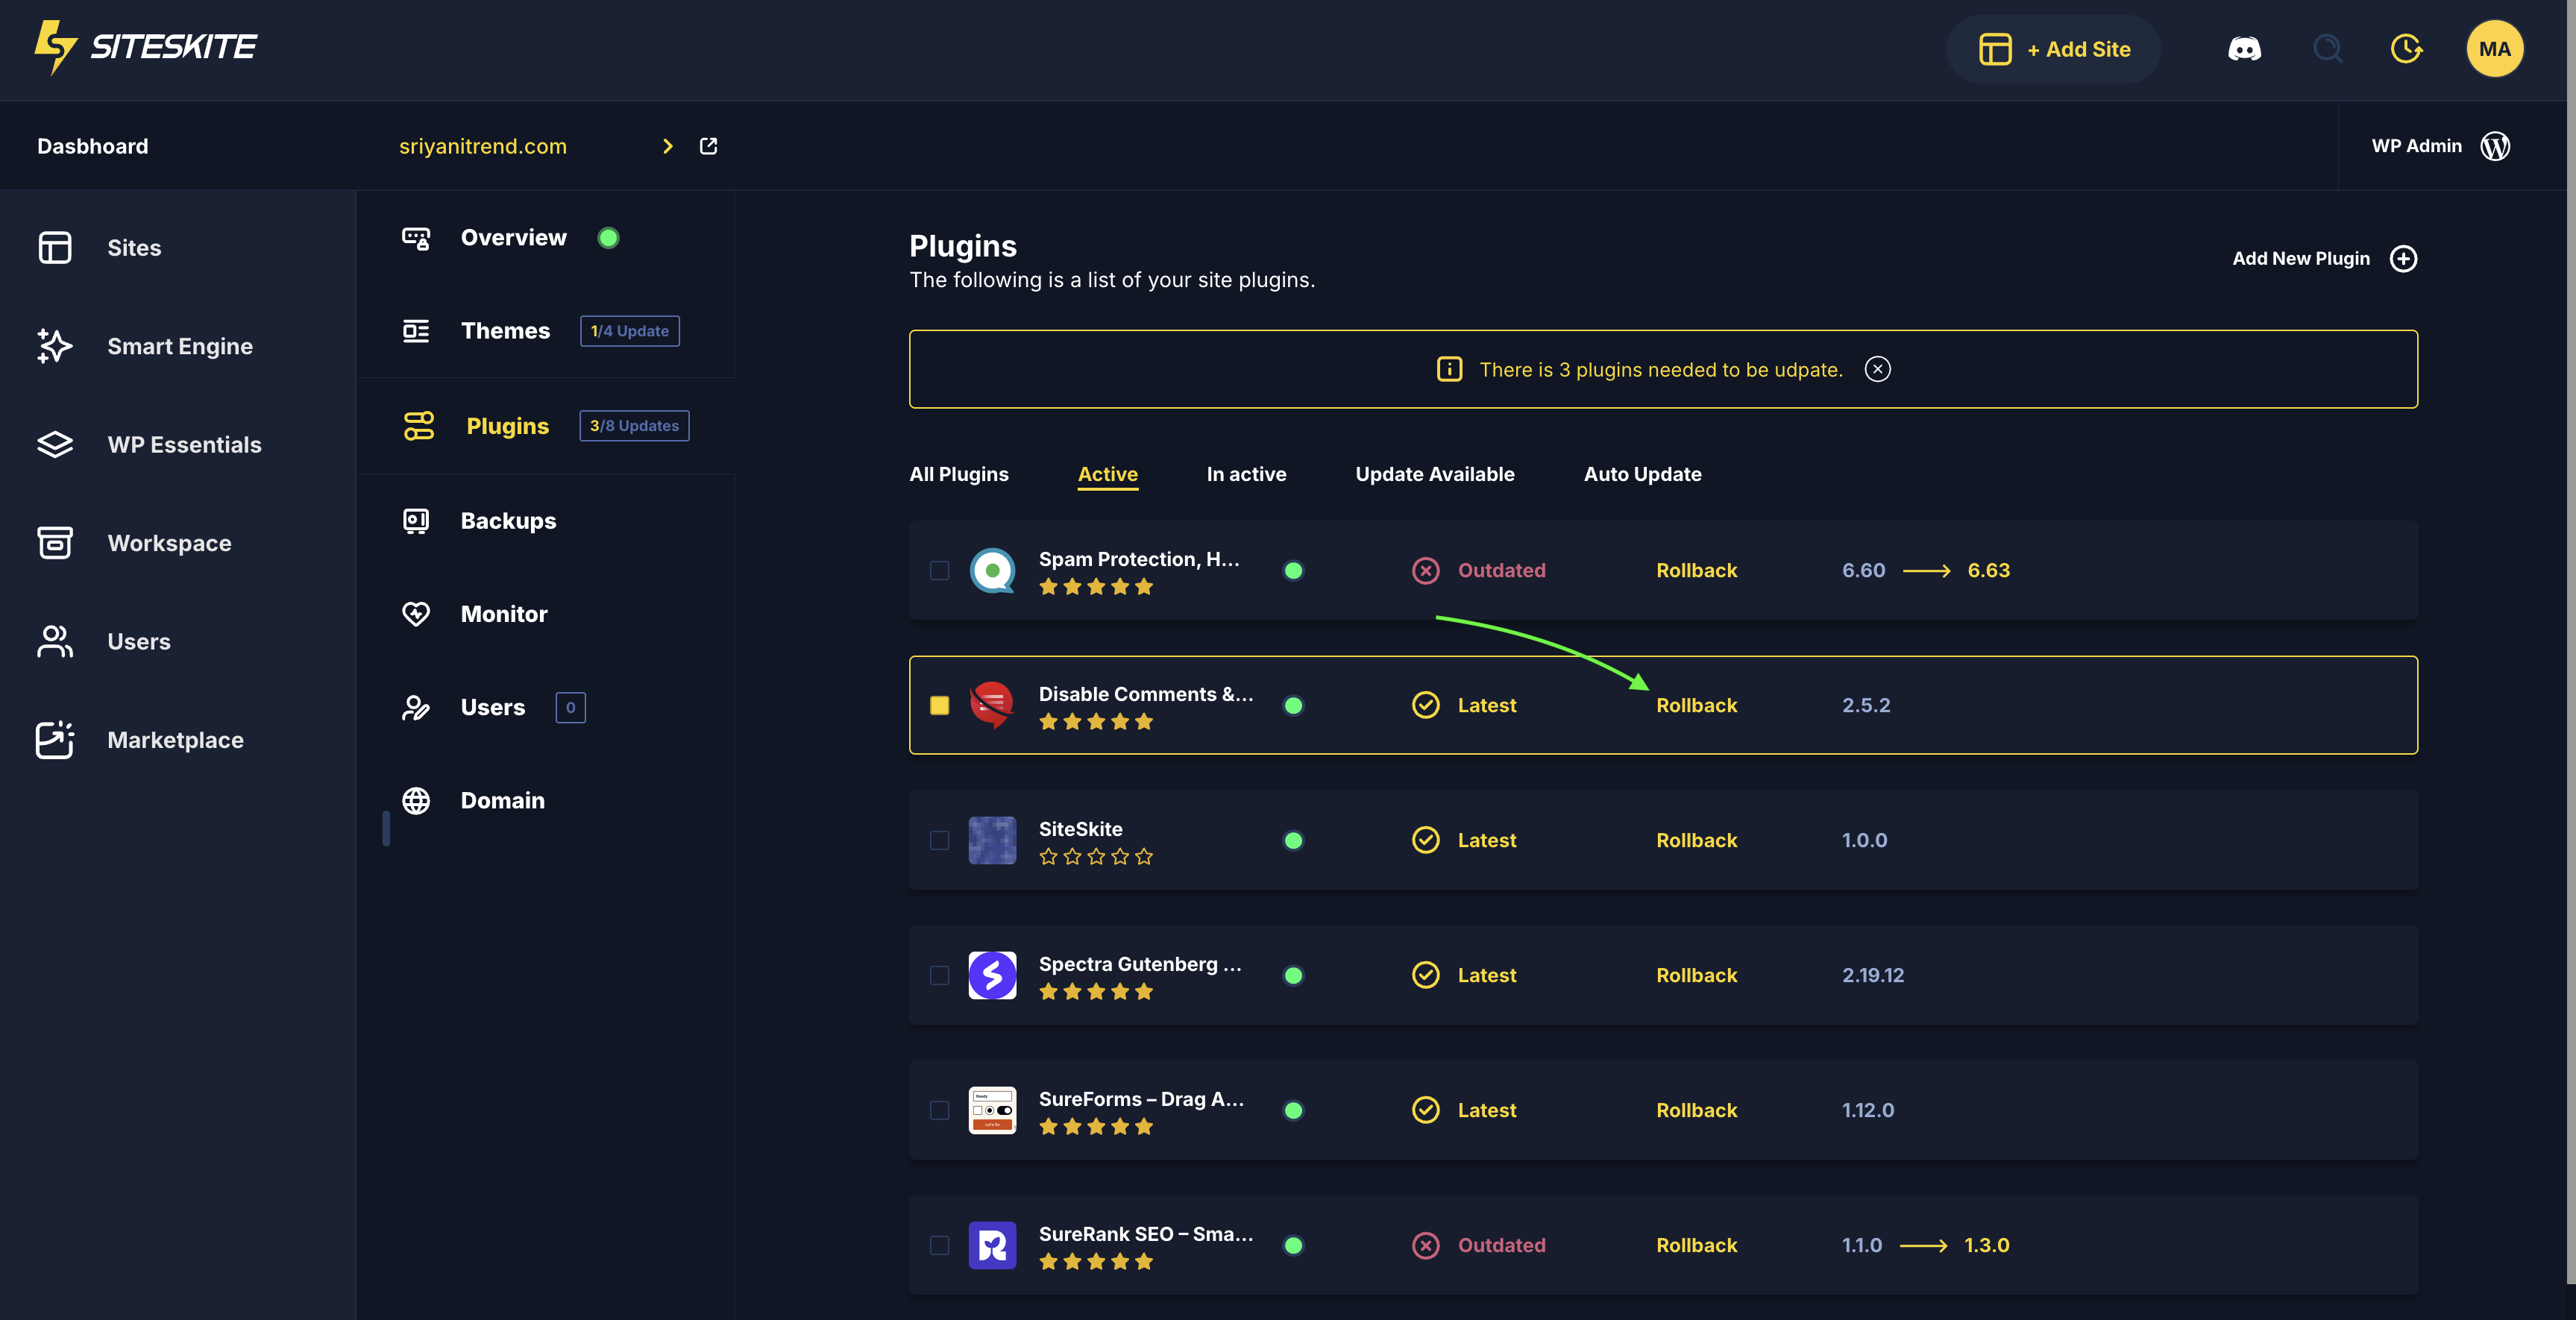The width and height of the screenshot is (2576, 1320).
Task: Click the Add Site button
Action: (2054, 49)
